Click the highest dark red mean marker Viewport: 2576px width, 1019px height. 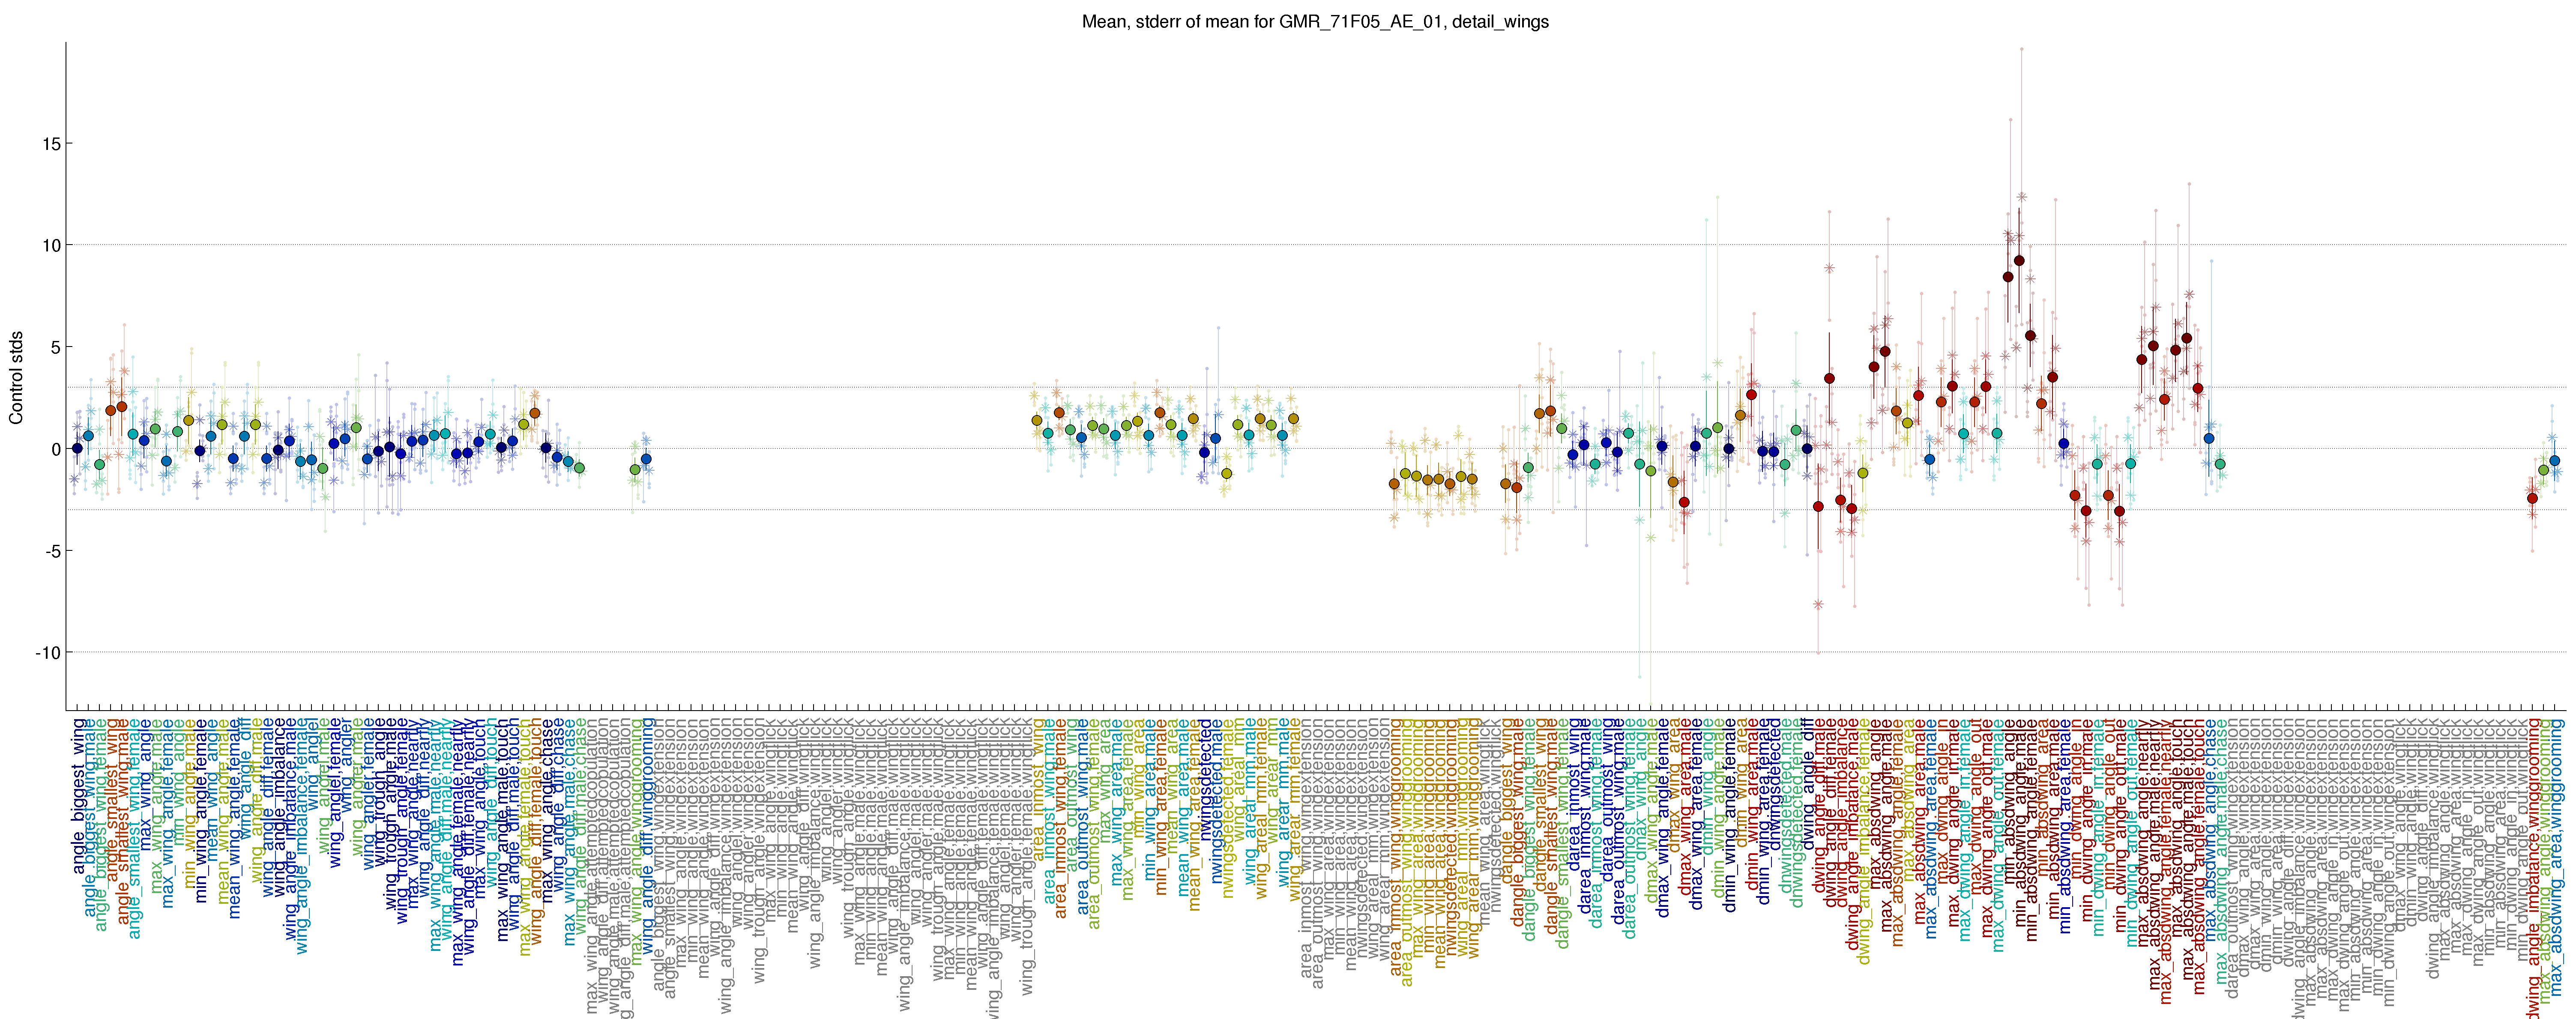(2019, 261)
